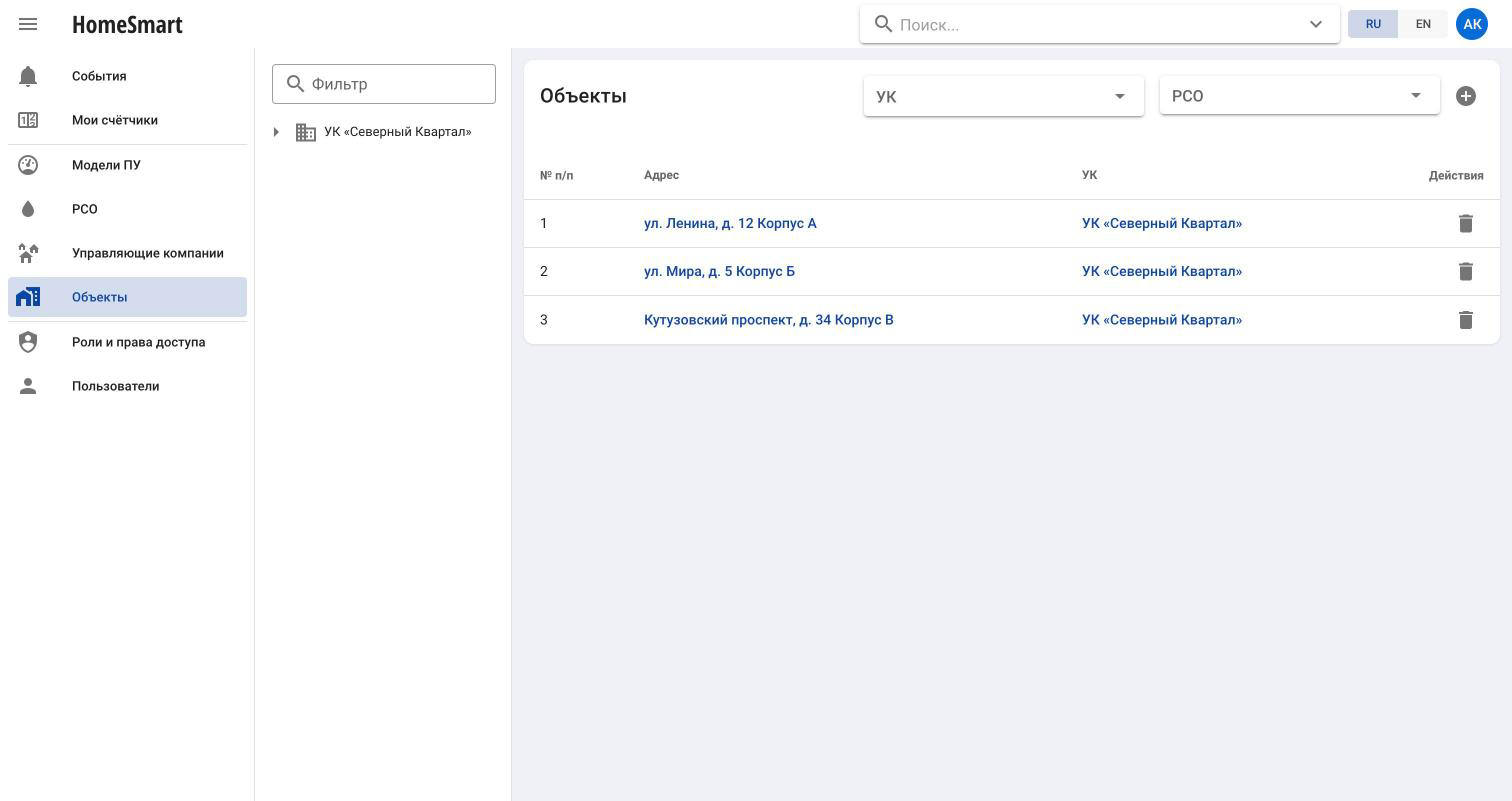The height and width of the screenshot is (801, 1512).
Task: Click the meter icon for Мои счётчики
Action: click(28, 120)
